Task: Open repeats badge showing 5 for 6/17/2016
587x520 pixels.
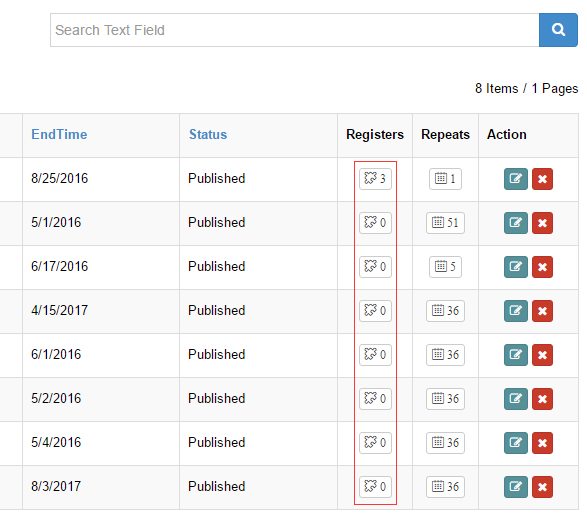Action: tap(445, 267)
